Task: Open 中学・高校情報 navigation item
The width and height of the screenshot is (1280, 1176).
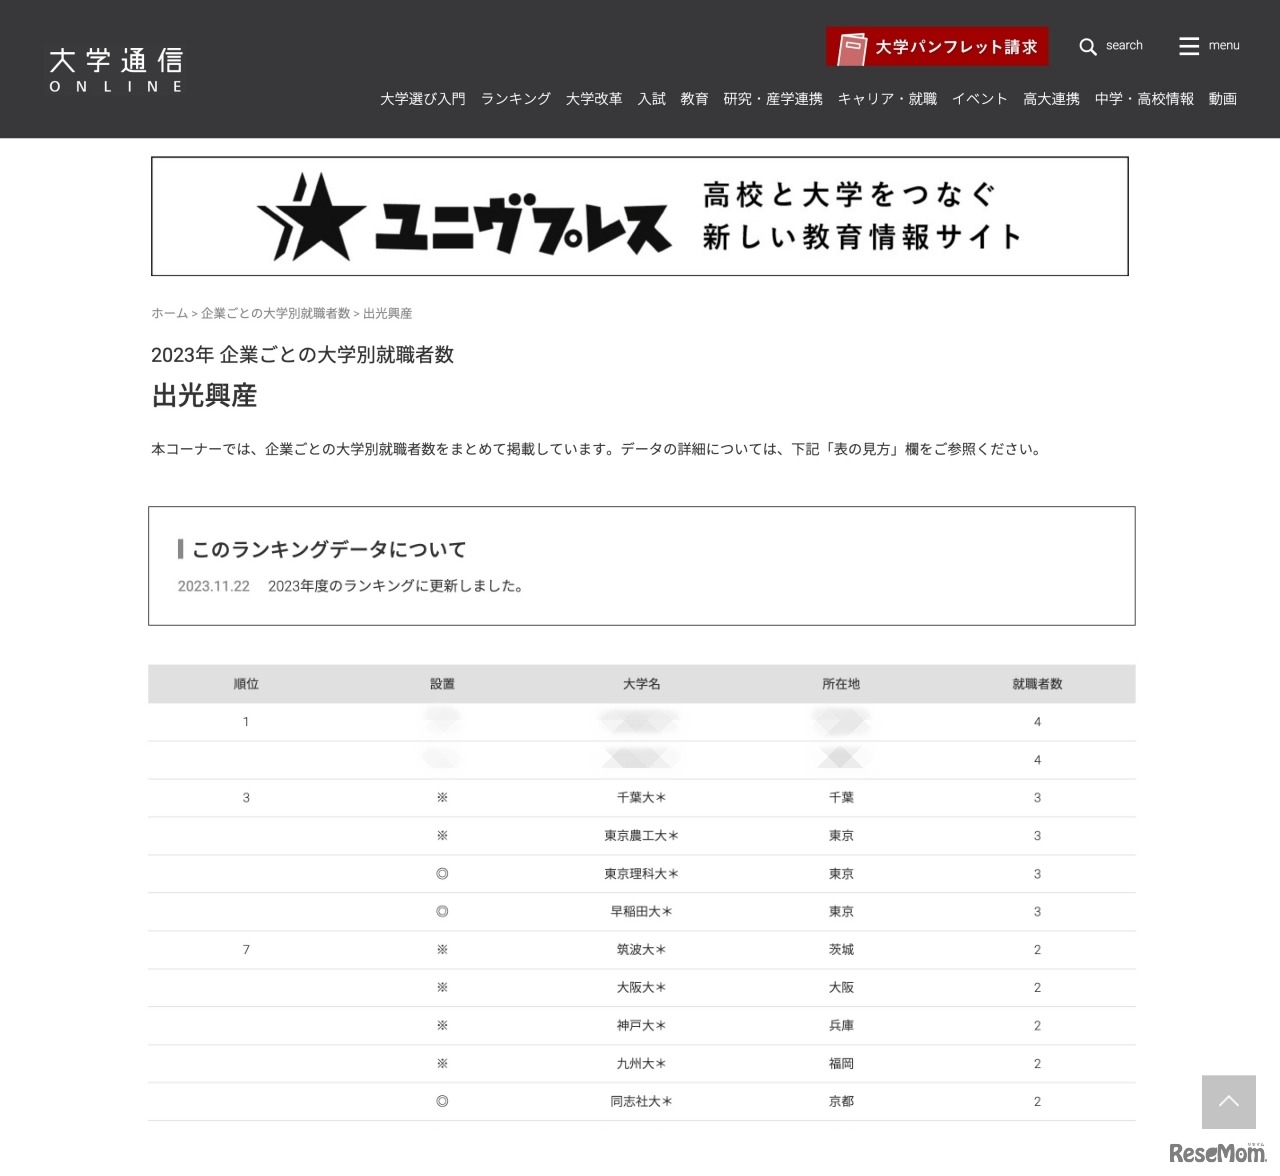Action: click(x=1144, y=99)
